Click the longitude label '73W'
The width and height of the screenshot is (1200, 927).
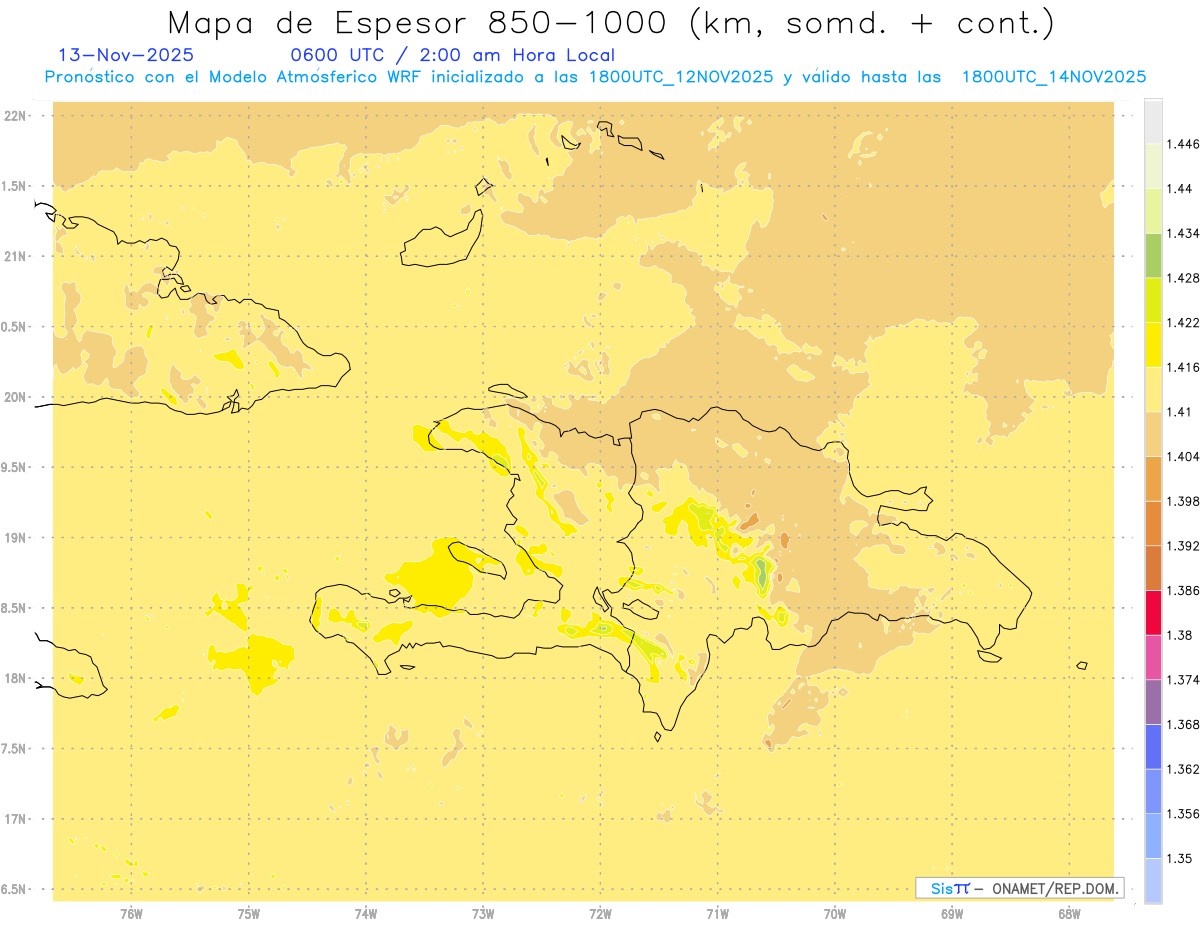tap(483, 913)
